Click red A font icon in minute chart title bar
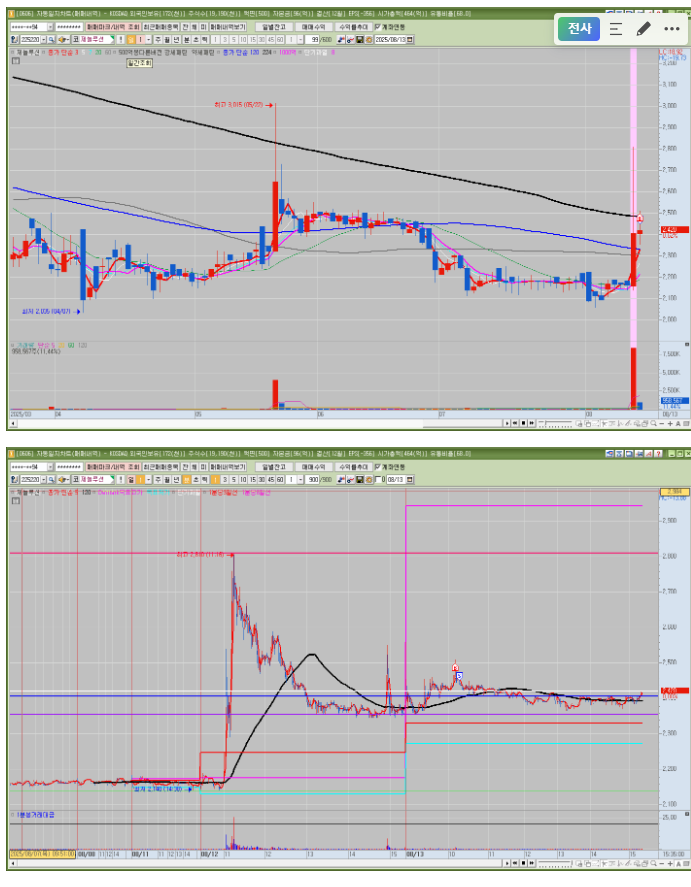The image size is (691, 887). [x=649, y=454]
